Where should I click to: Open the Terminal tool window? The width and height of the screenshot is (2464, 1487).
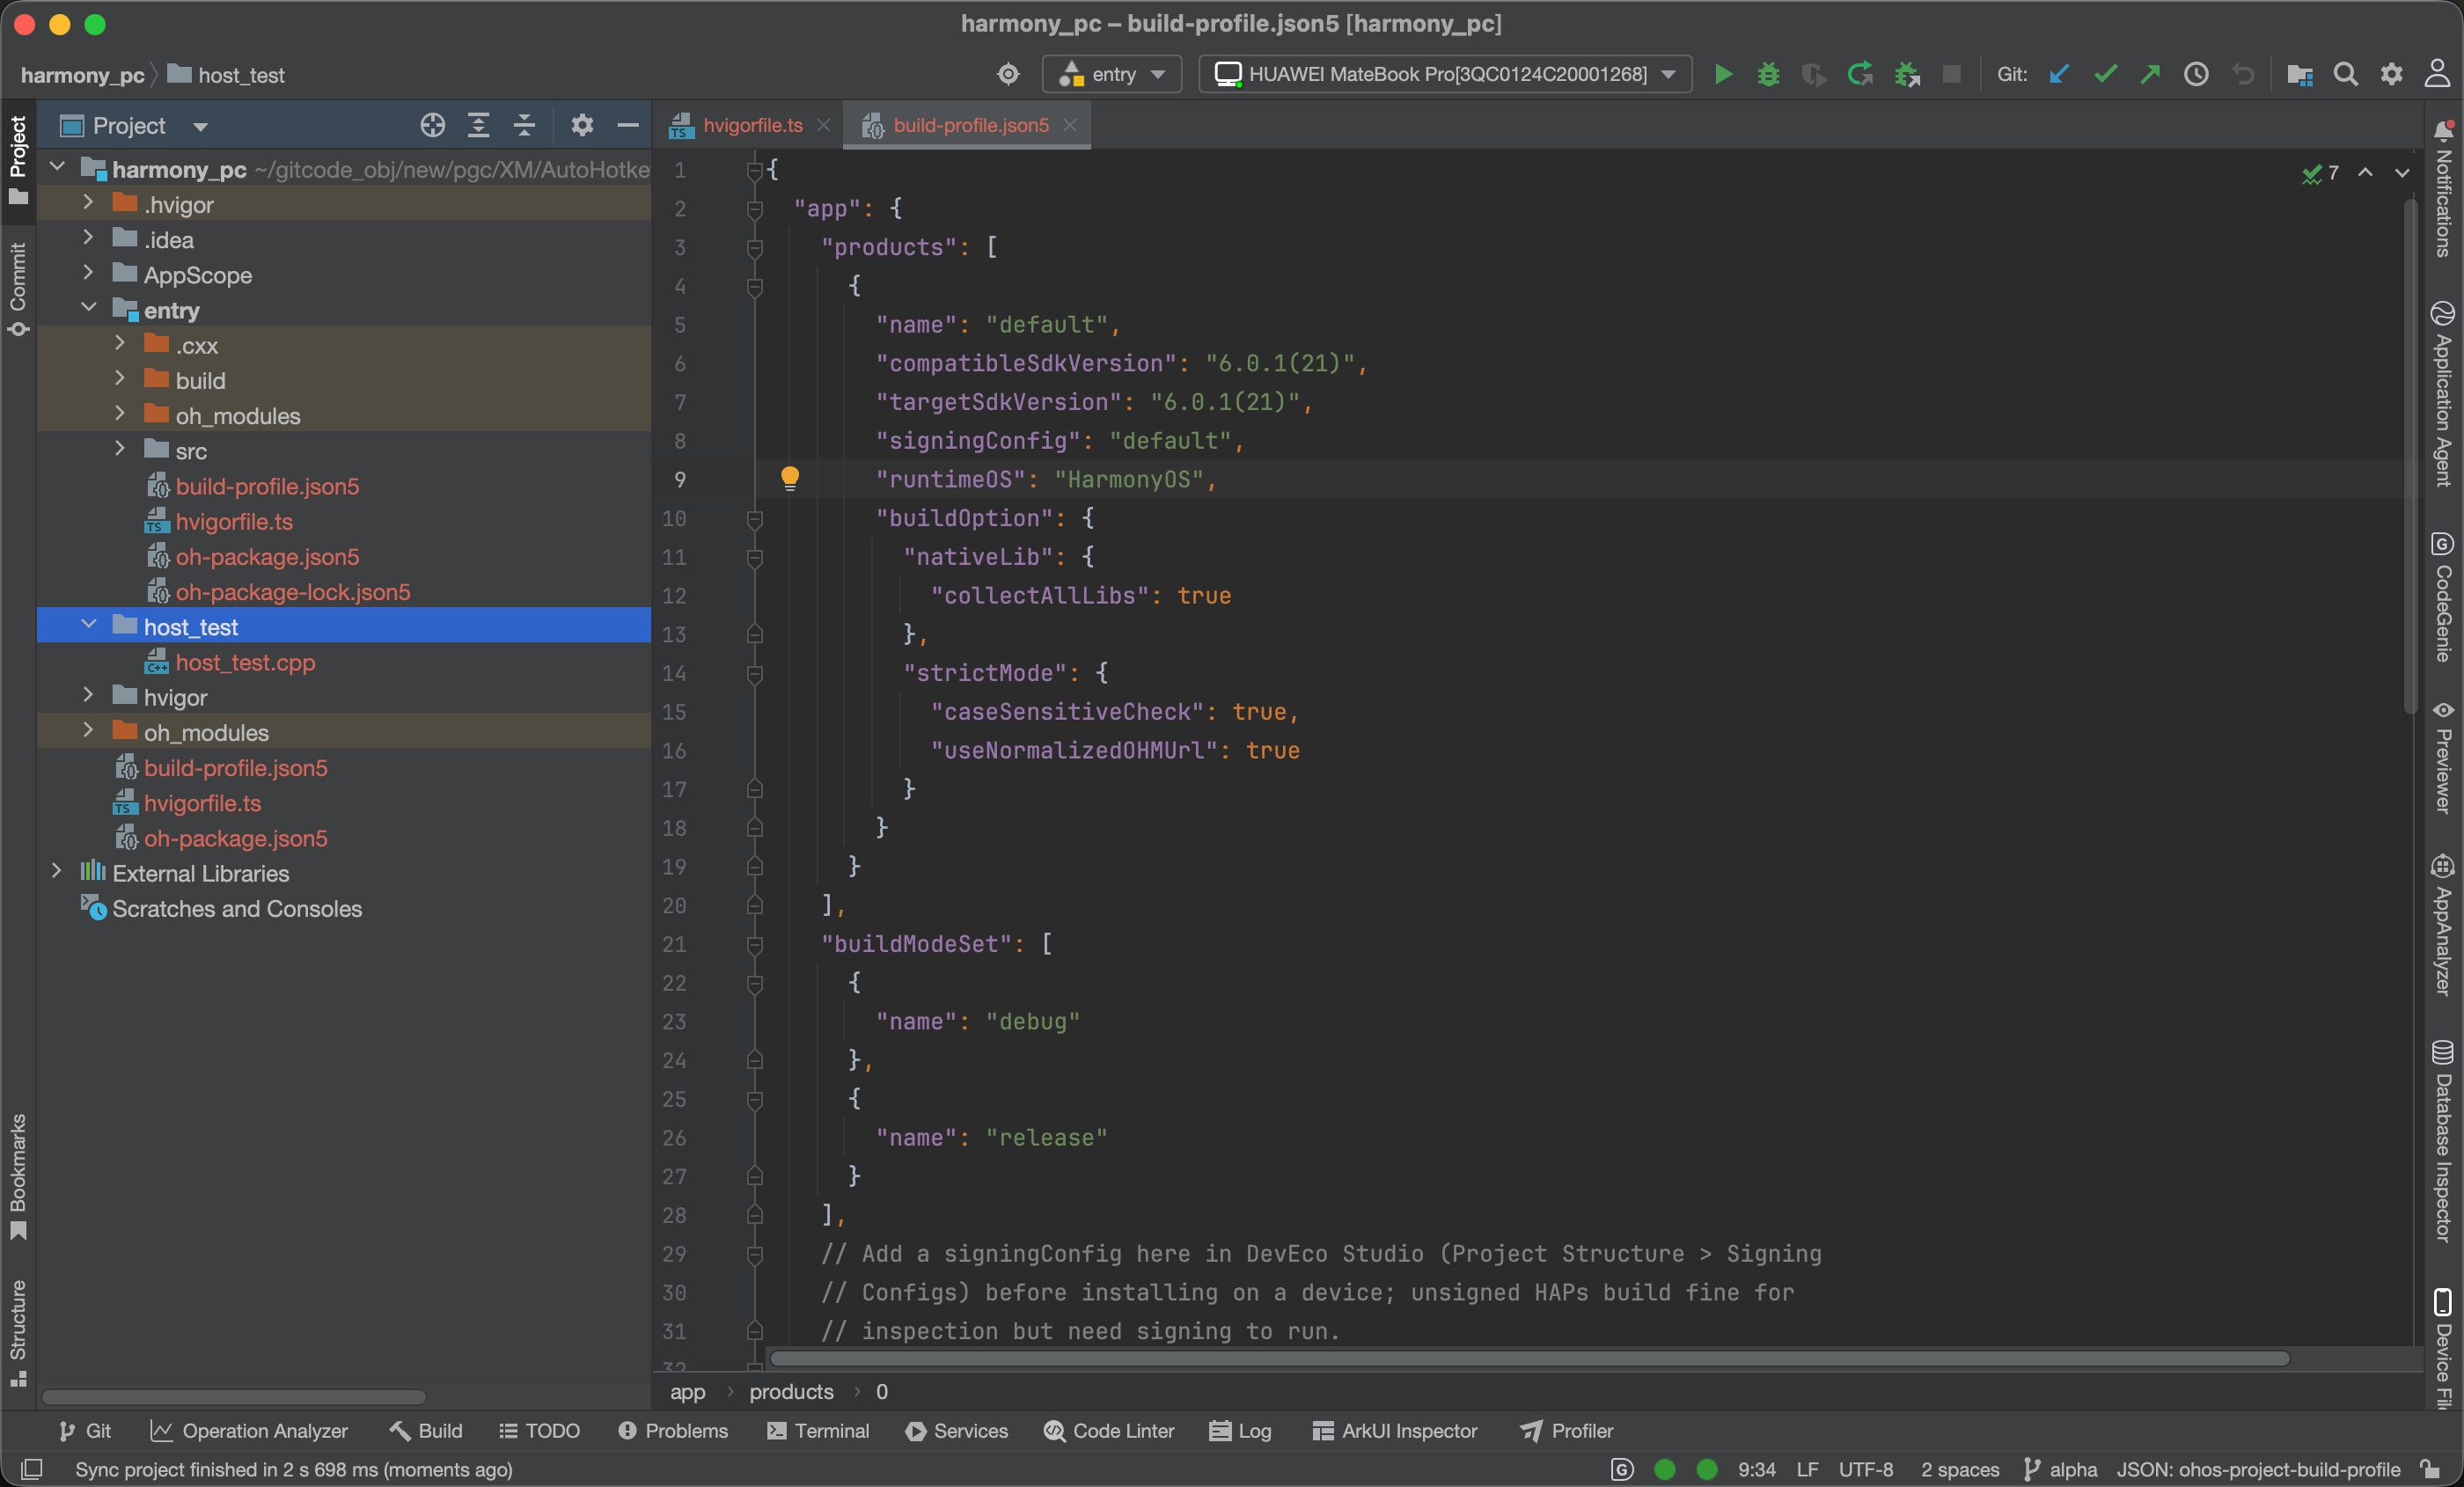[x=818, y=1430]
